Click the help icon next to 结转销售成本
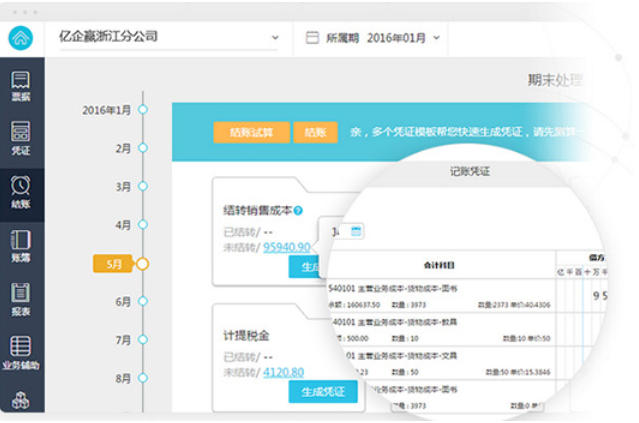 pyautogui.click(x=298, y=210)
